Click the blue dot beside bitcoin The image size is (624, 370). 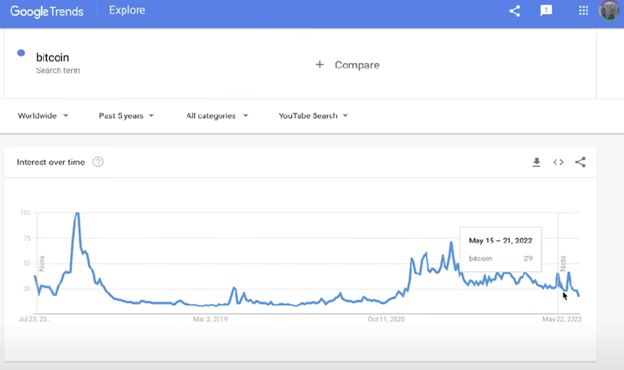(21, 53)
